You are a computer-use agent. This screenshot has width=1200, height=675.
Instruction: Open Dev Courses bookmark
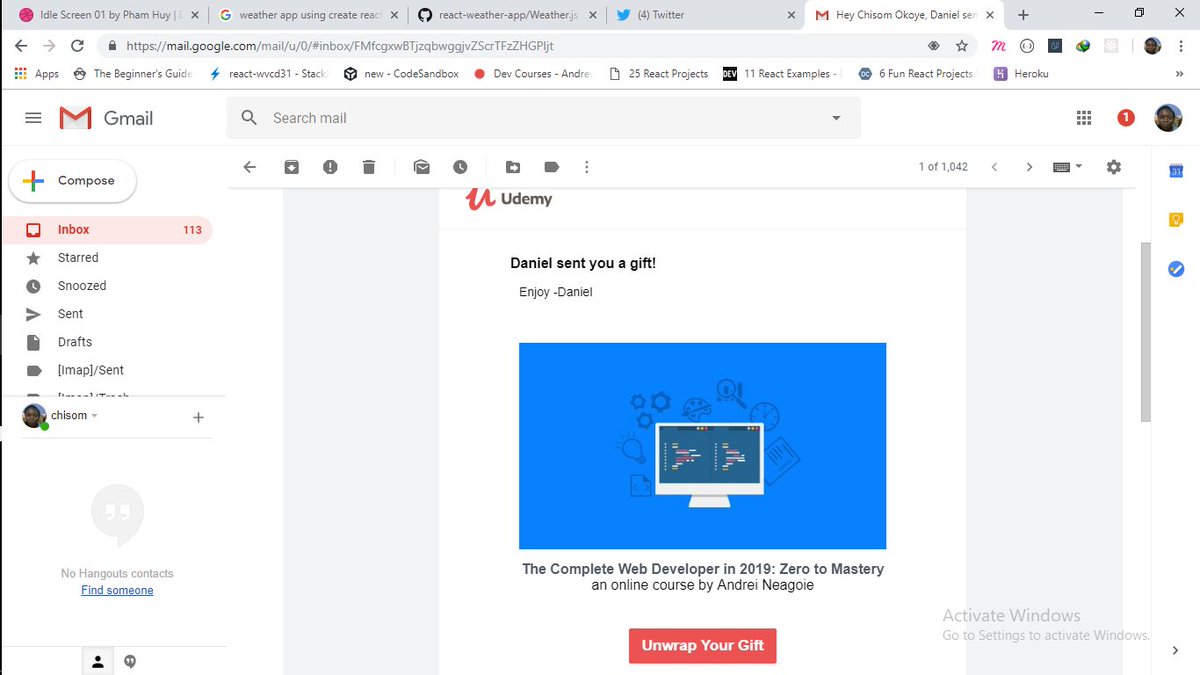(x=533, y=73)
